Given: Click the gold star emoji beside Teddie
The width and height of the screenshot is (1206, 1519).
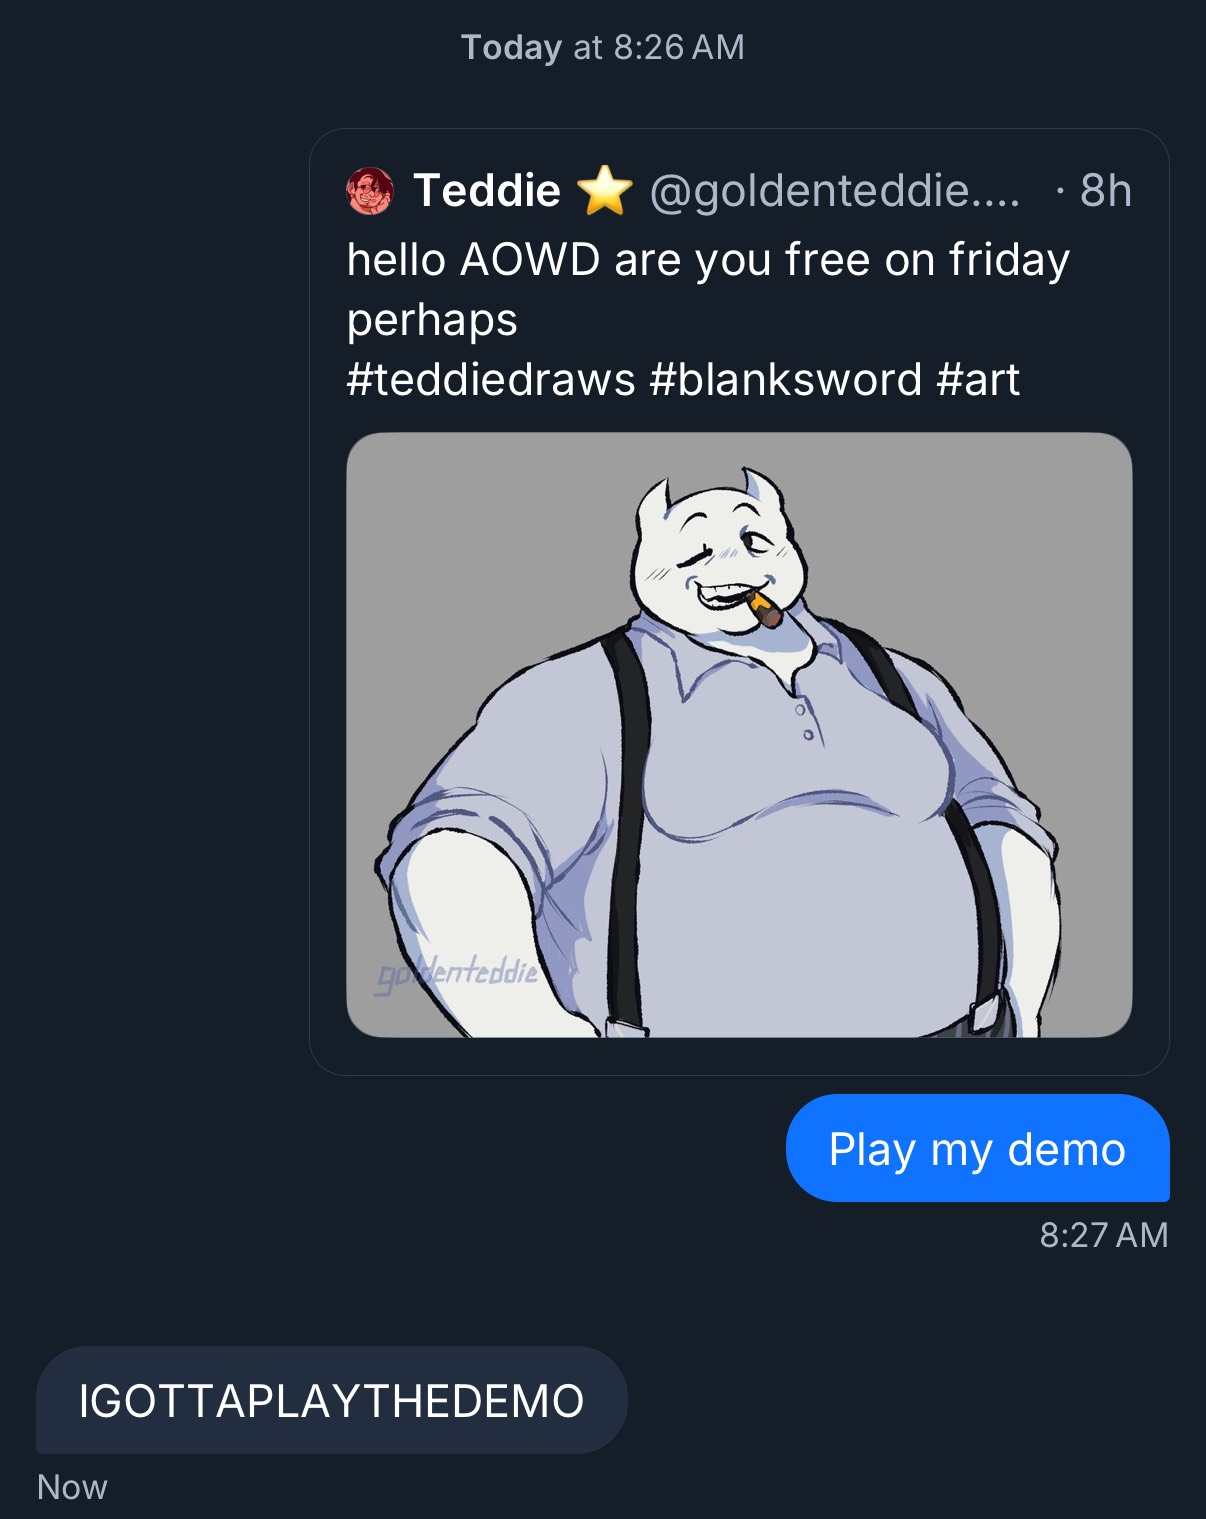Looking at the screenshot, I should (x=605, y=191).
